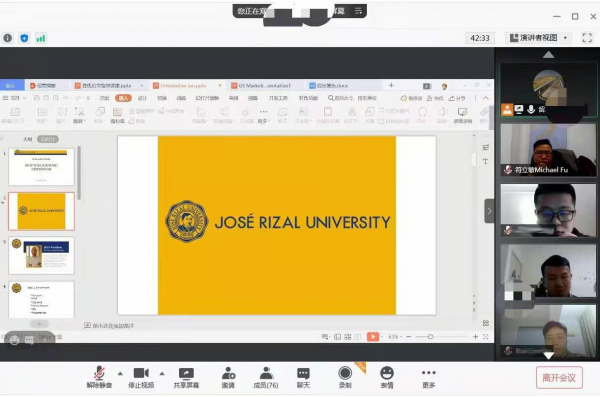600x397 pixels.
Task: Open the 聊天 chat panel
Action: pos(303,378)
